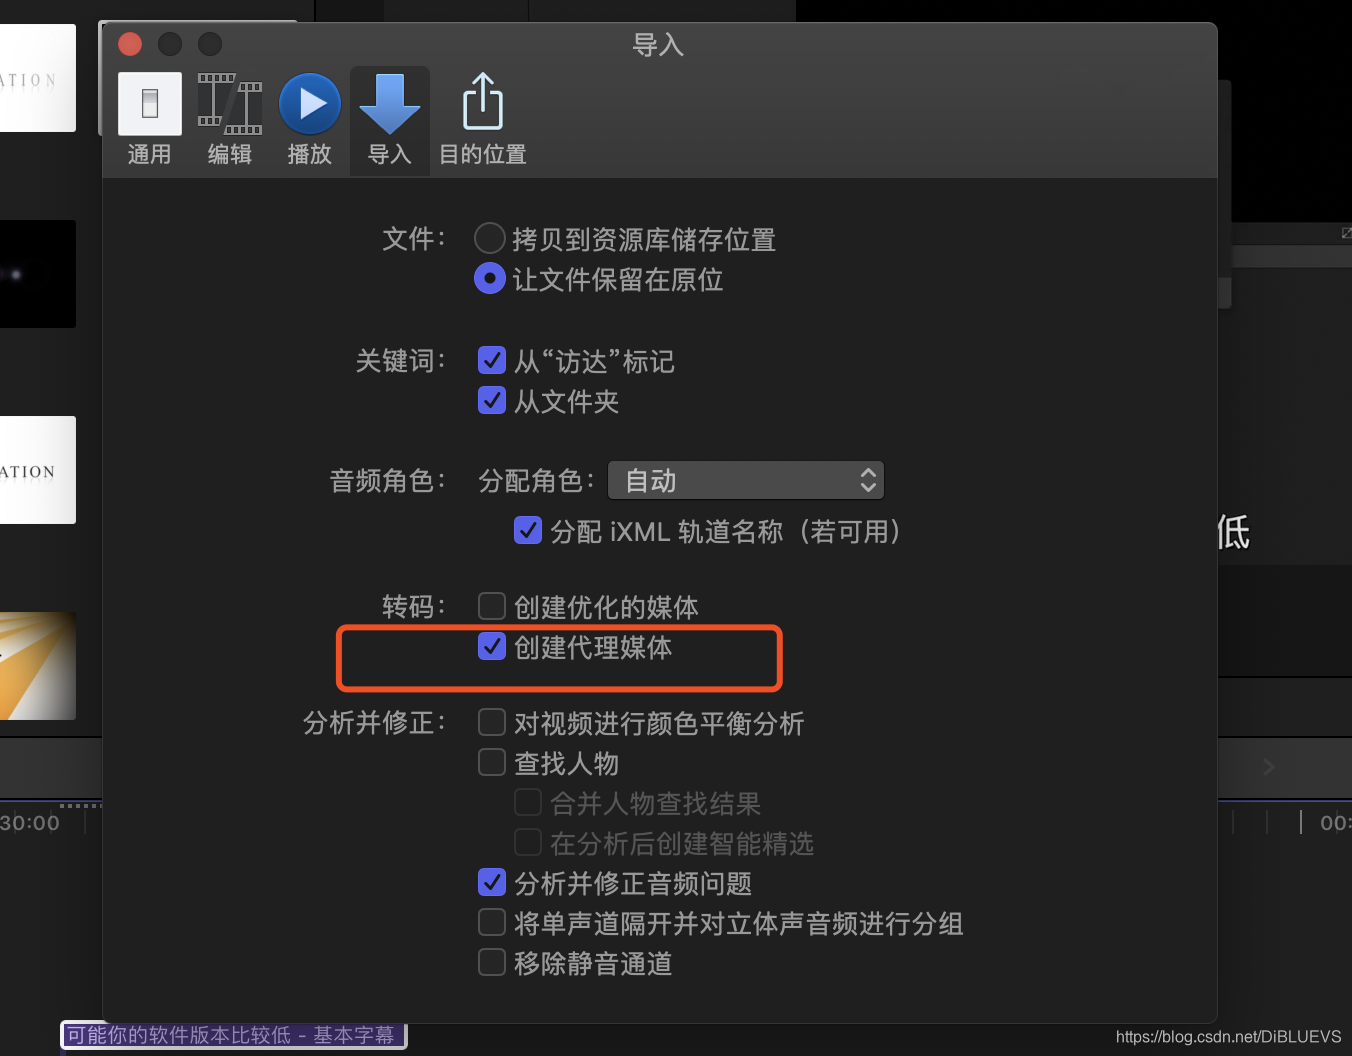Uncheck 从"访达"标记 keyword option

pos(491,360)
